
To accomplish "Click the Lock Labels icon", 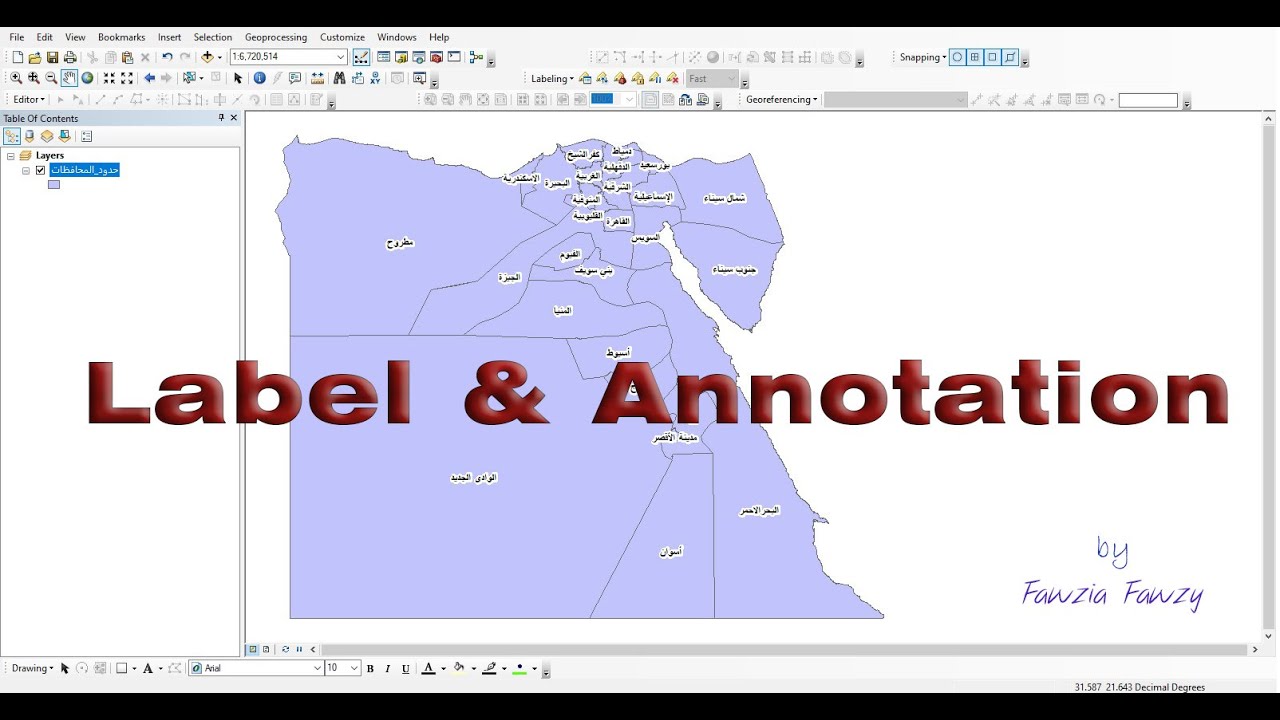I will (637, 78).
